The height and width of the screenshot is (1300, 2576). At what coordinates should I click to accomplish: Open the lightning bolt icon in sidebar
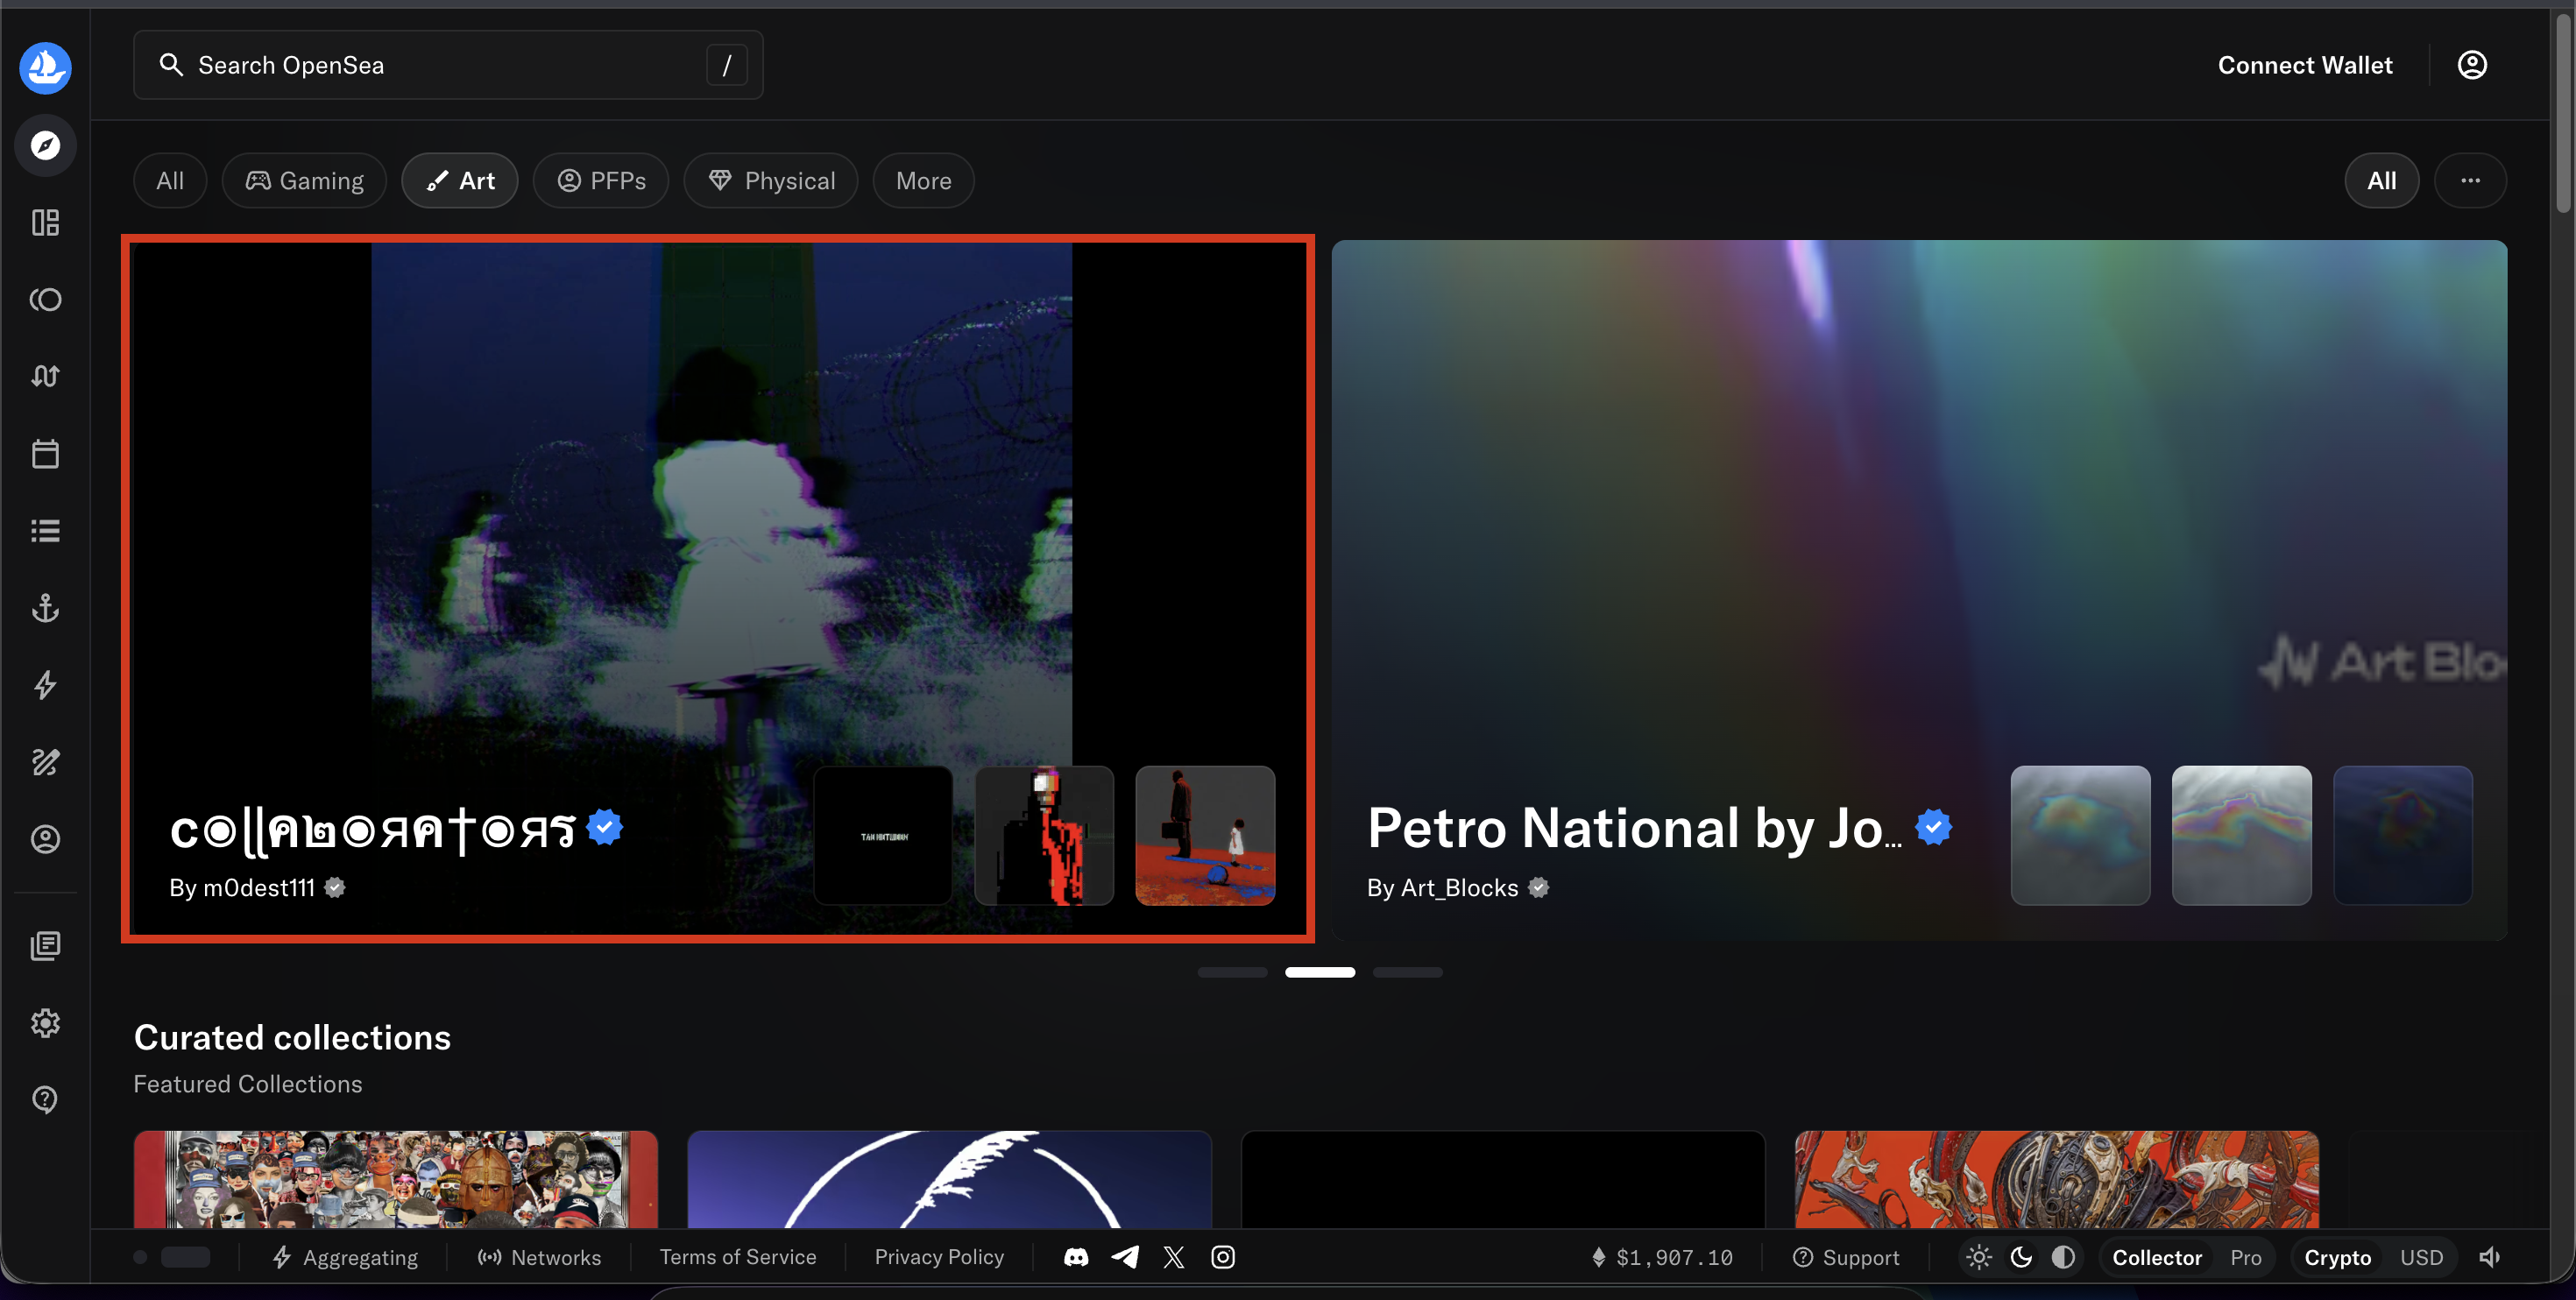45,685
